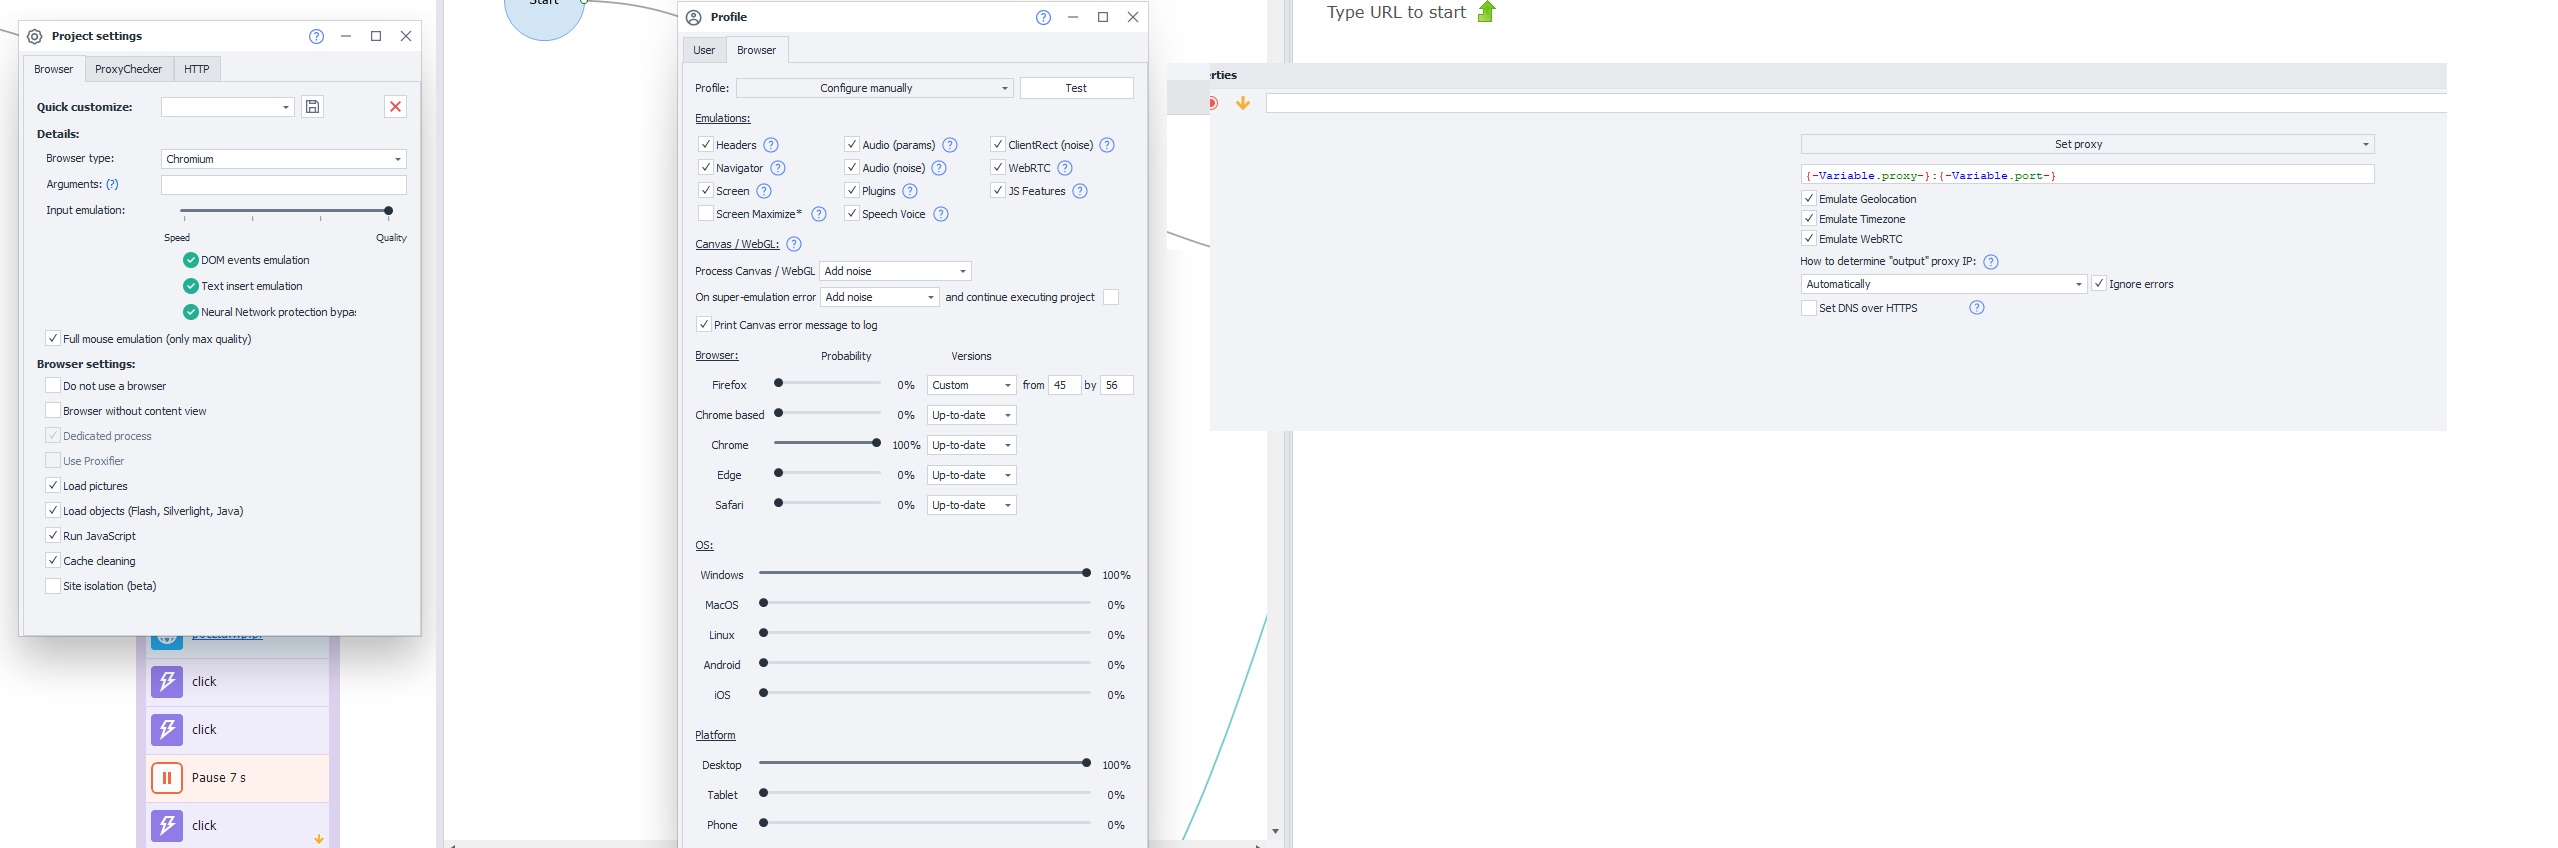Check the Screen Maximize emulation box
Viewport: 2558px width, 848px height.
coord(706,214)
